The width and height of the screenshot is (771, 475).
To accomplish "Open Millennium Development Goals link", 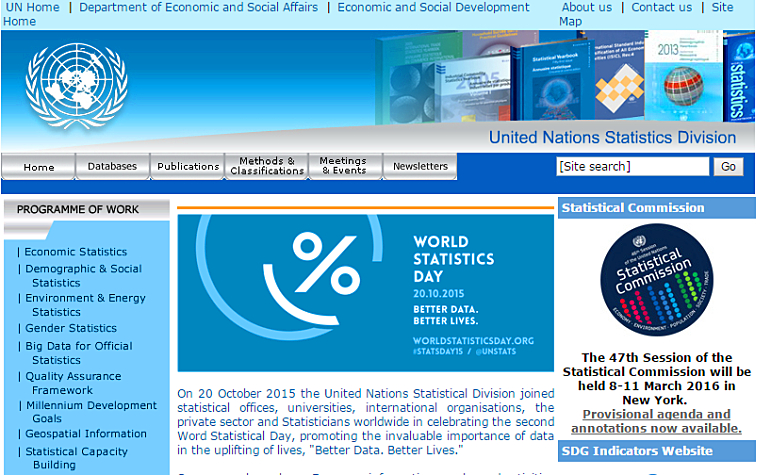I will (91, 412).
